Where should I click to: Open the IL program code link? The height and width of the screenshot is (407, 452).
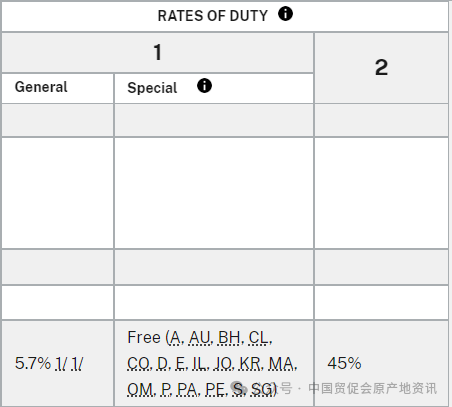coord(200,364)
